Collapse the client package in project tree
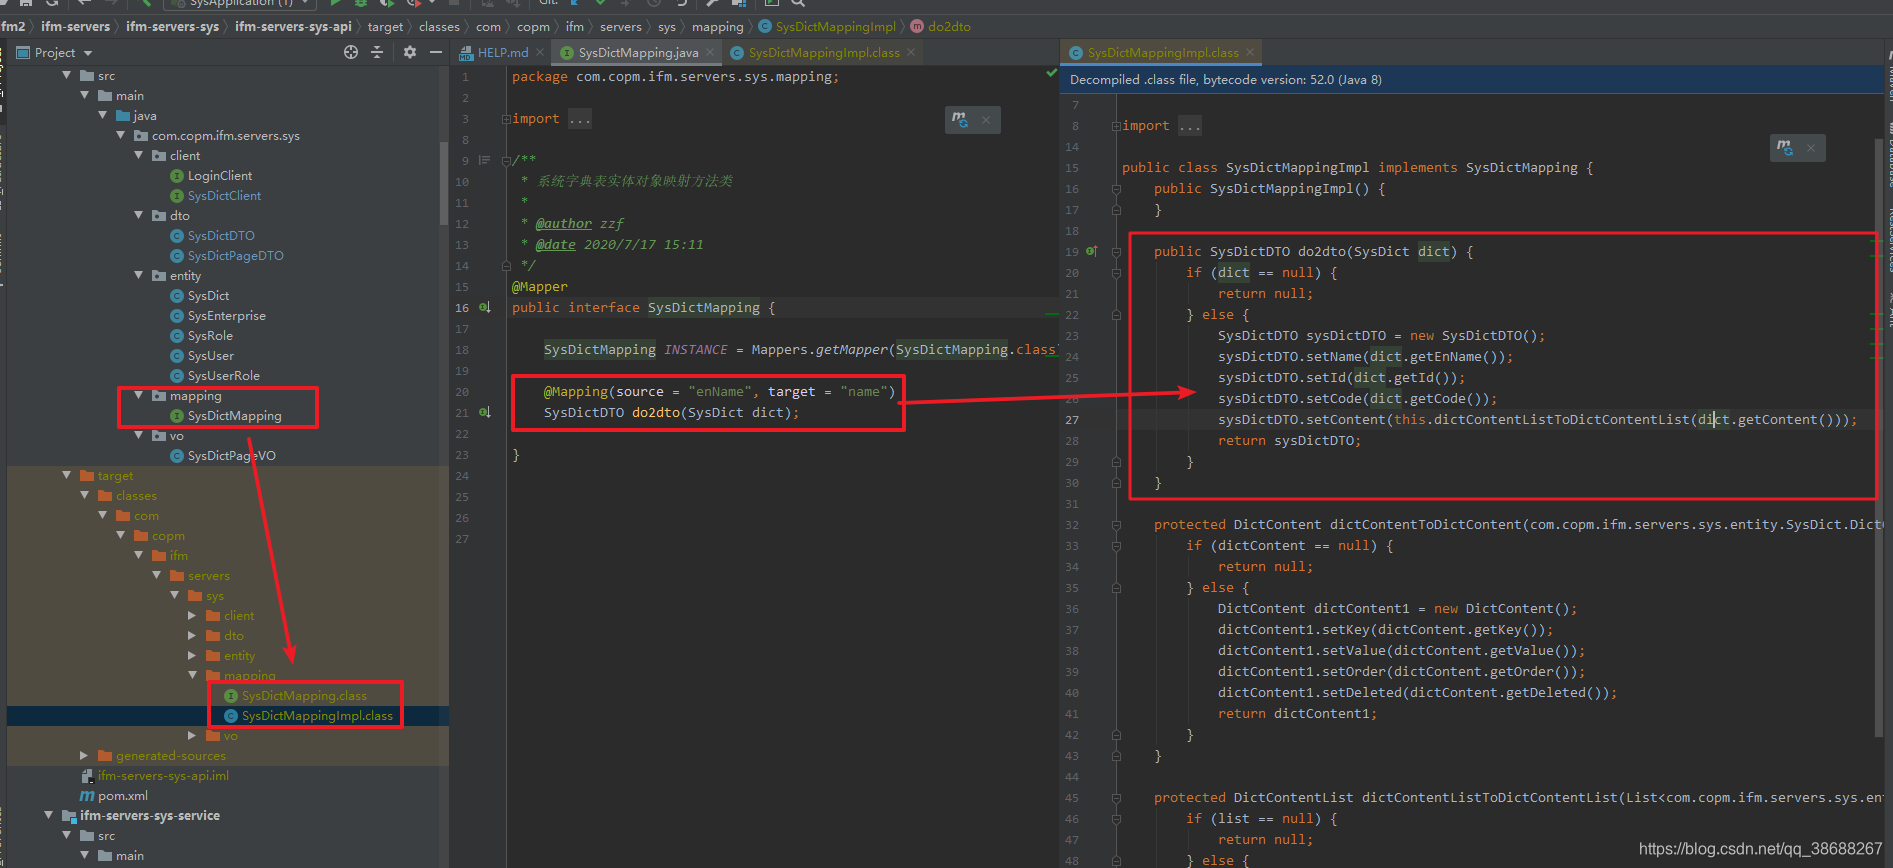The width and height of the screenshot is (1893, 868). pos(139,155)
